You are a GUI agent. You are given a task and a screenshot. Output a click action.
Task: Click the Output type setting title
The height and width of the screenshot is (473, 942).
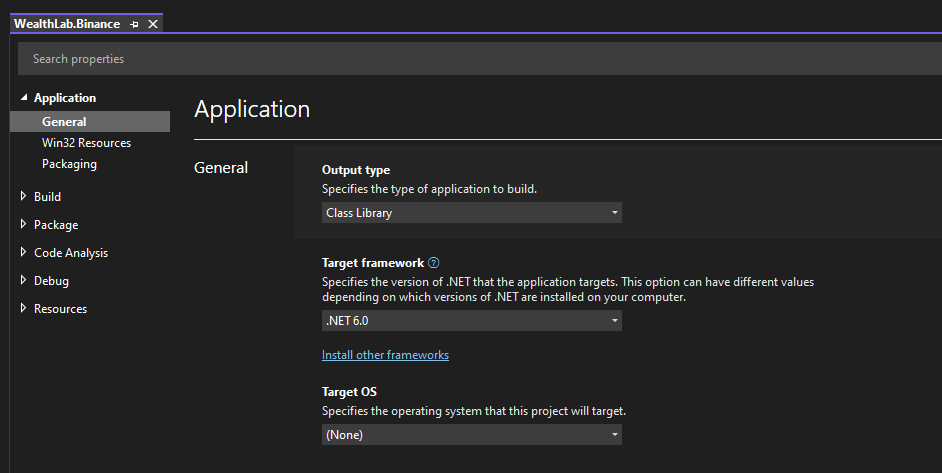(356, 170)
